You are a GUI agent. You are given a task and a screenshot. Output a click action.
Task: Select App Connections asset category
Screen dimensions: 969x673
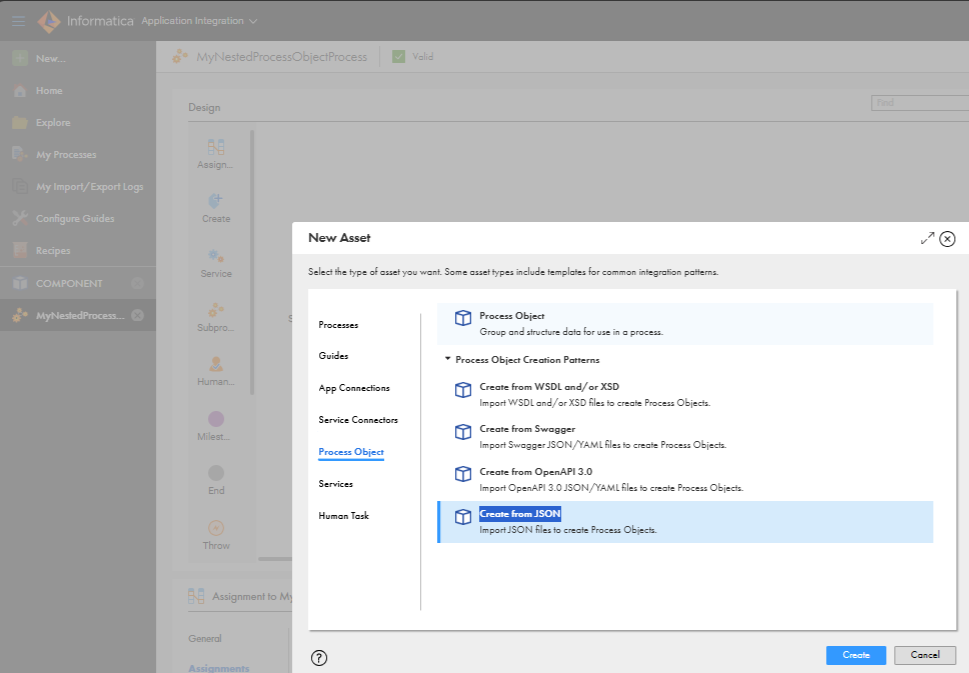(x=354, y=388)
